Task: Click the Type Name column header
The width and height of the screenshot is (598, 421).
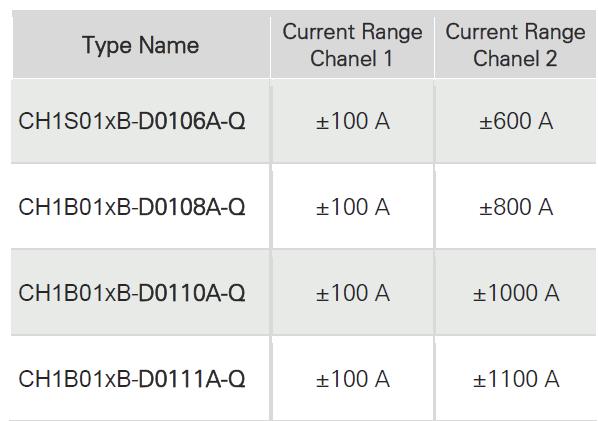Action: coord(141,46)
